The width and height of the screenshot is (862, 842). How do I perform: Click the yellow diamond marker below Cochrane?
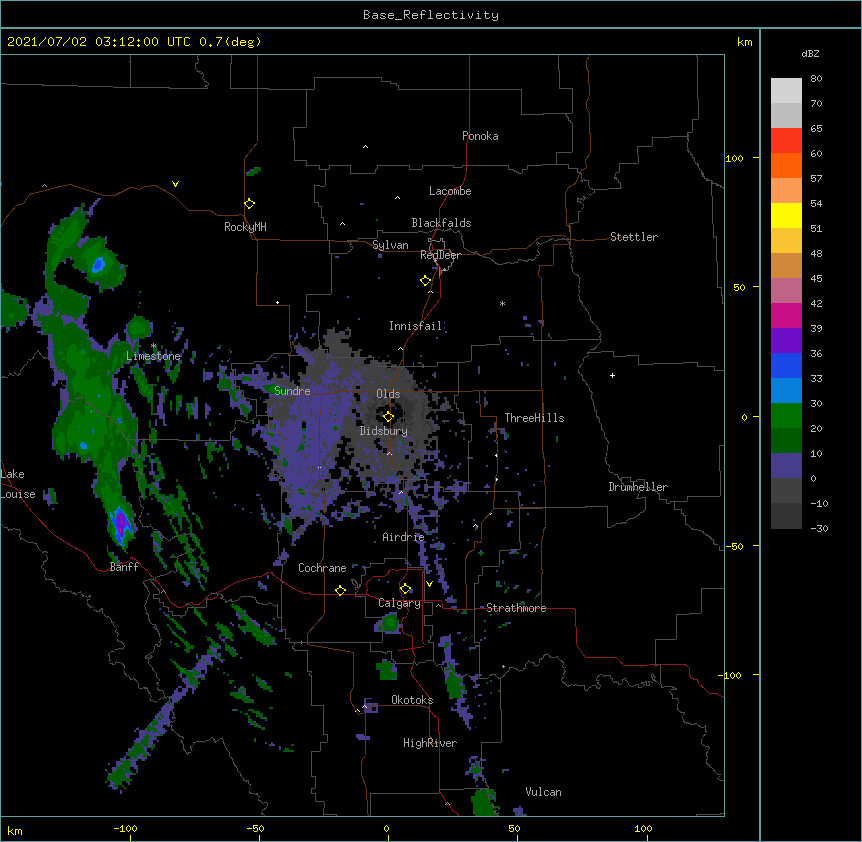click(340, 590)
